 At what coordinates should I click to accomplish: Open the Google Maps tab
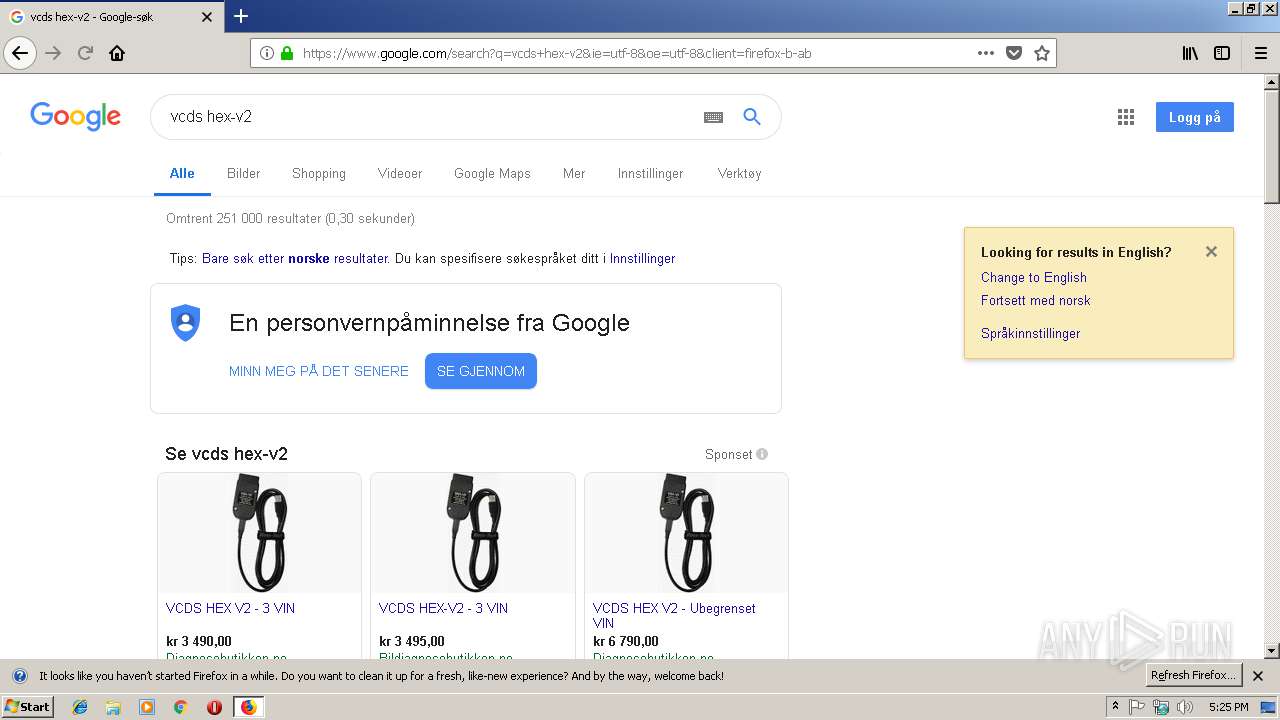coord(492,173)
